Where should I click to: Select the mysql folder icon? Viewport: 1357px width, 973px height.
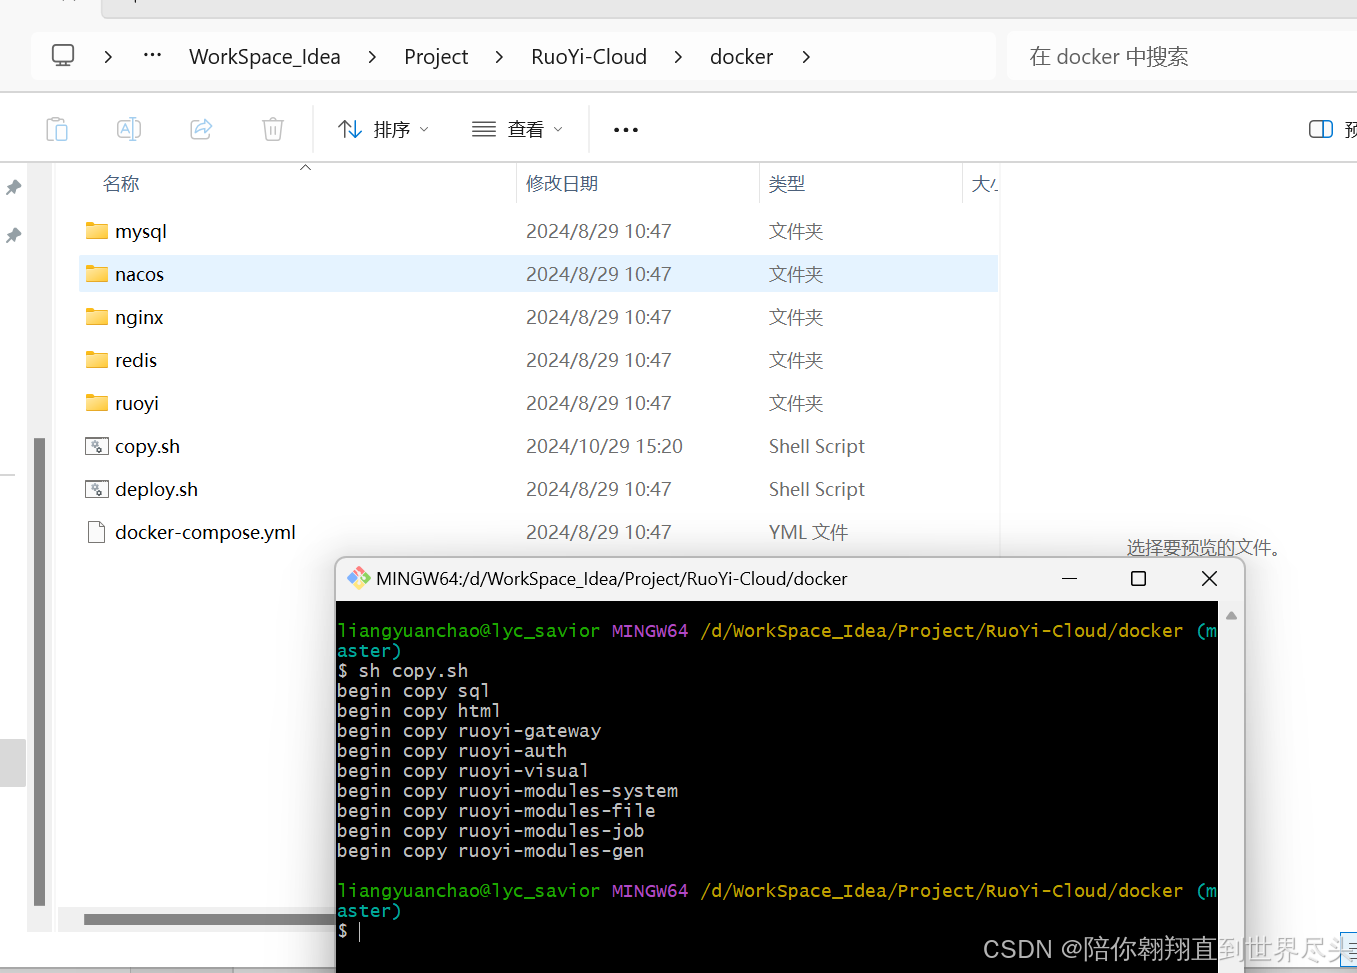[x=97, y=231]
